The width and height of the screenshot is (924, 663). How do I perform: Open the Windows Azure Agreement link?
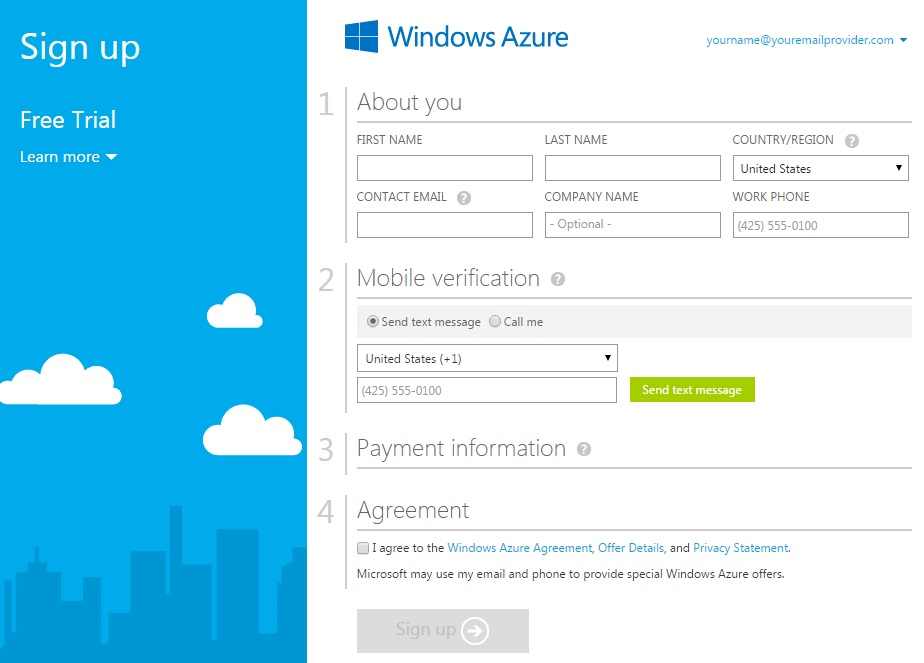tap(520, 548)
